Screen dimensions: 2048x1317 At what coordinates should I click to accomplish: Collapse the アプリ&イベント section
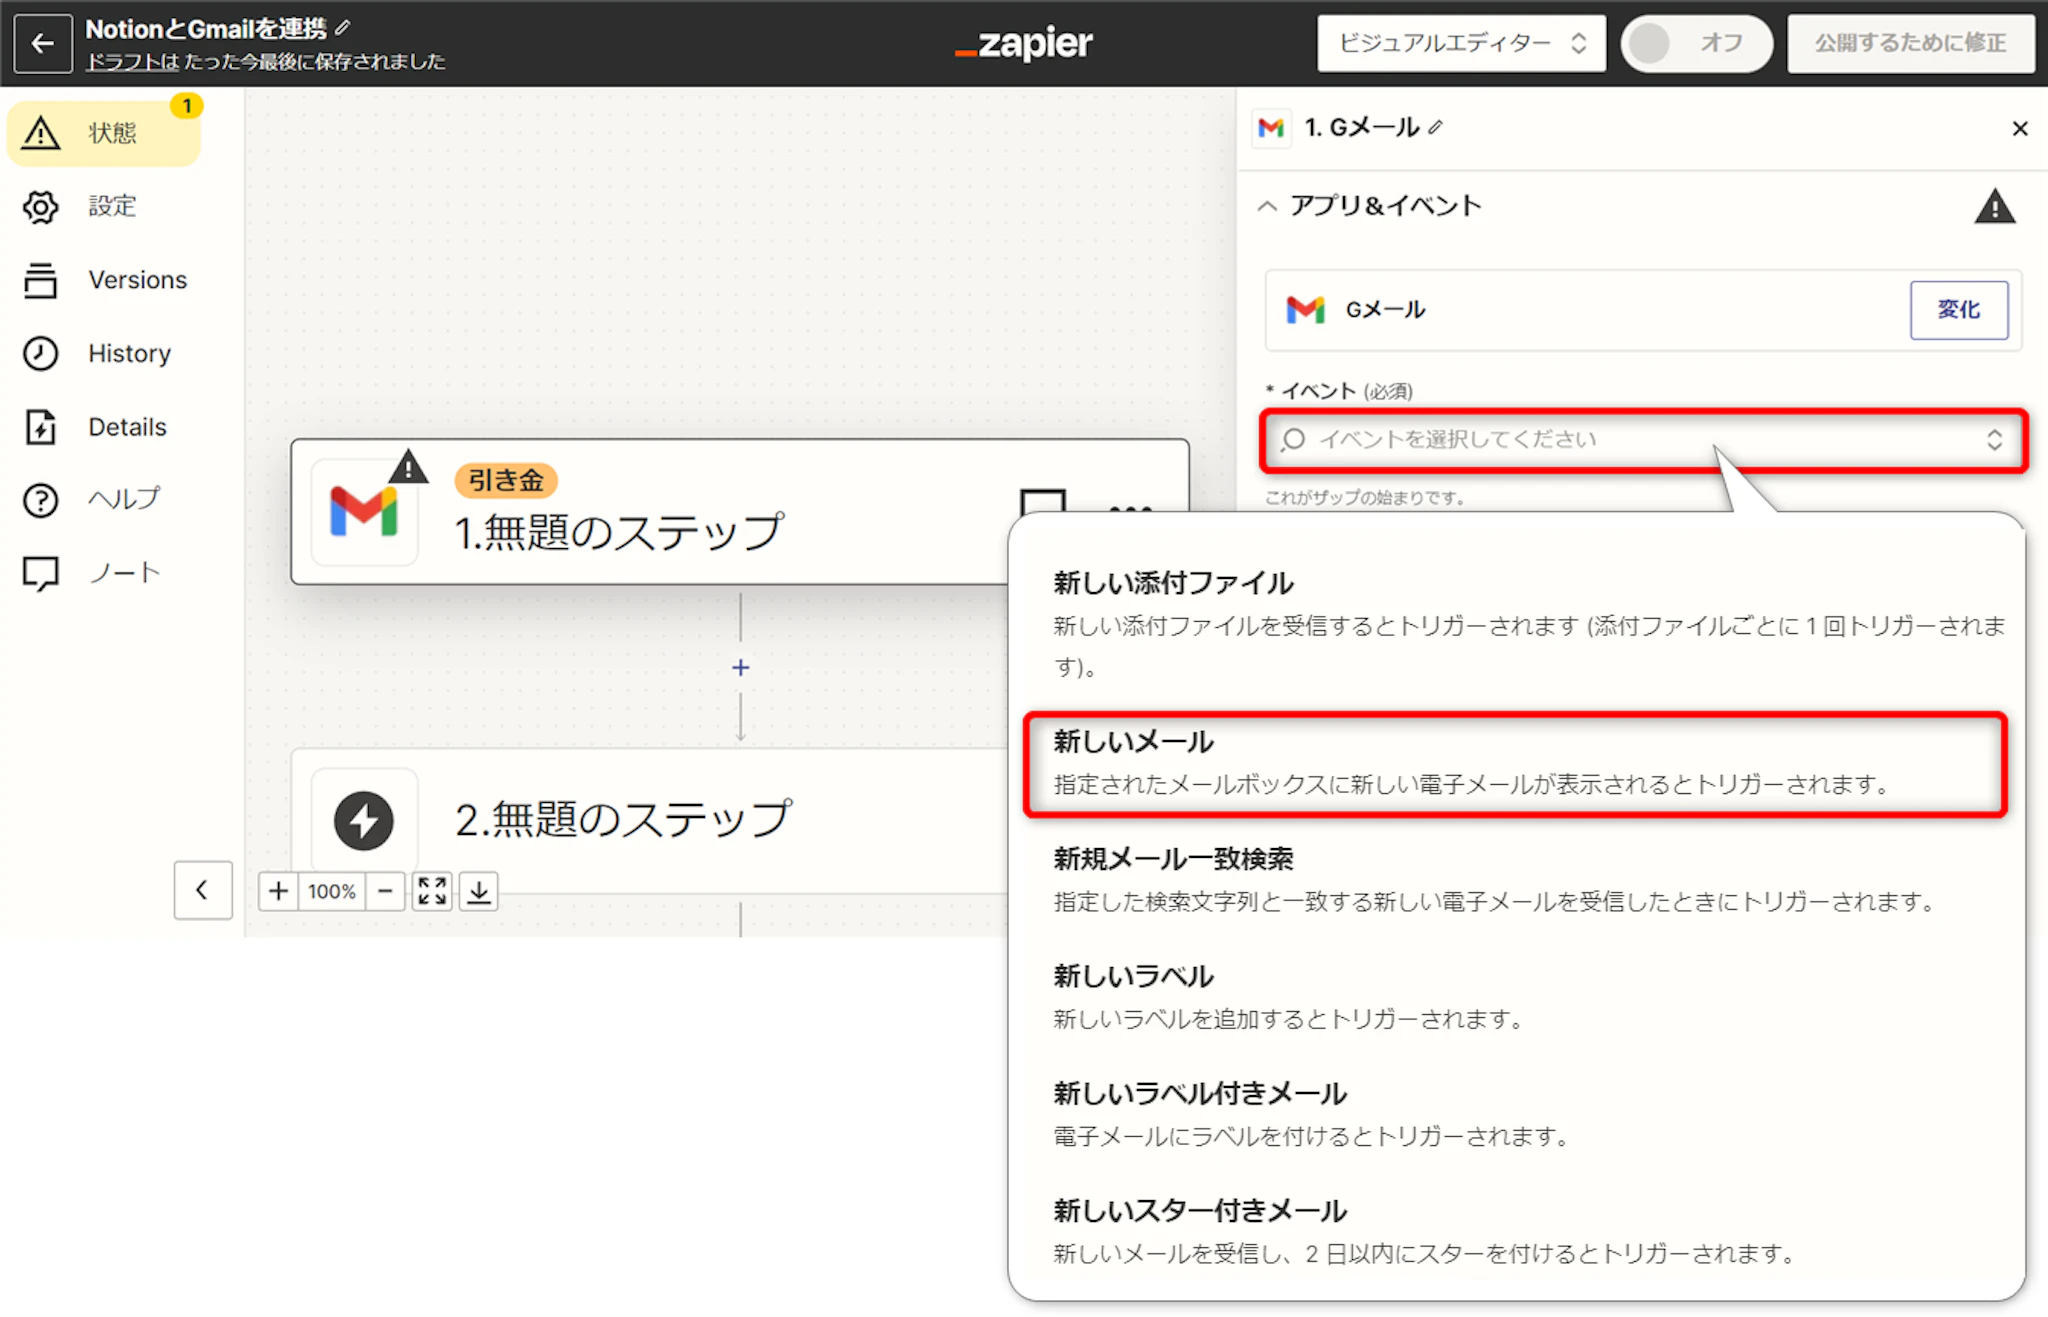click(1268, 206)
